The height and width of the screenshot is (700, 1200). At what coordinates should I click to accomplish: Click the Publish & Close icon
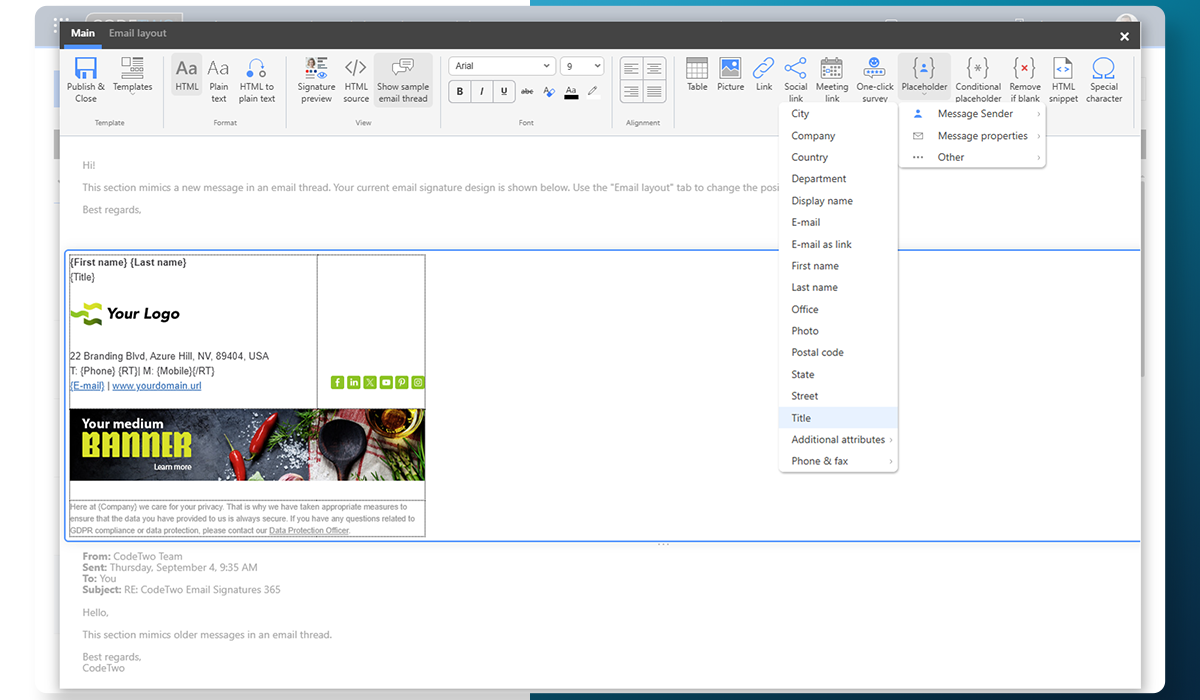point(86,79)
